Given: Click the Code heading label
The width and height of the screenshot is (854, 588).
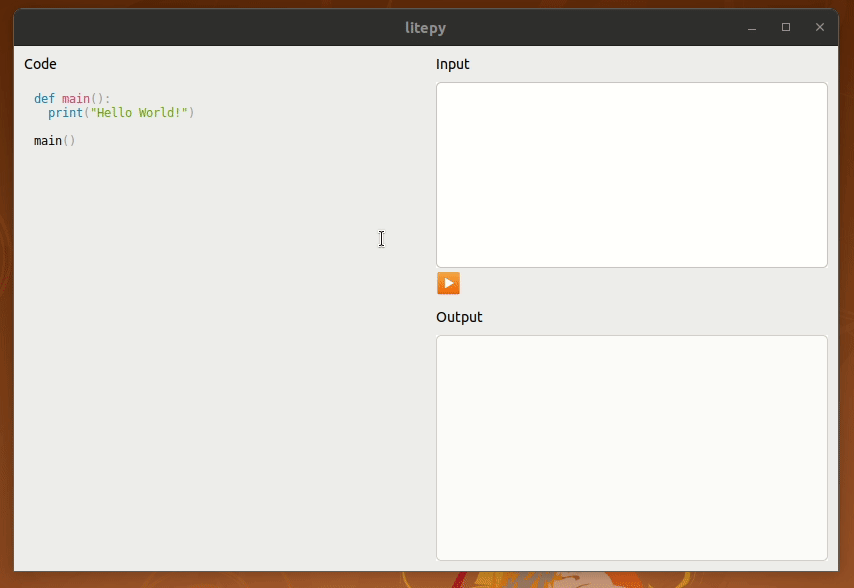Looking at the screenshot, I should (40, 64).
